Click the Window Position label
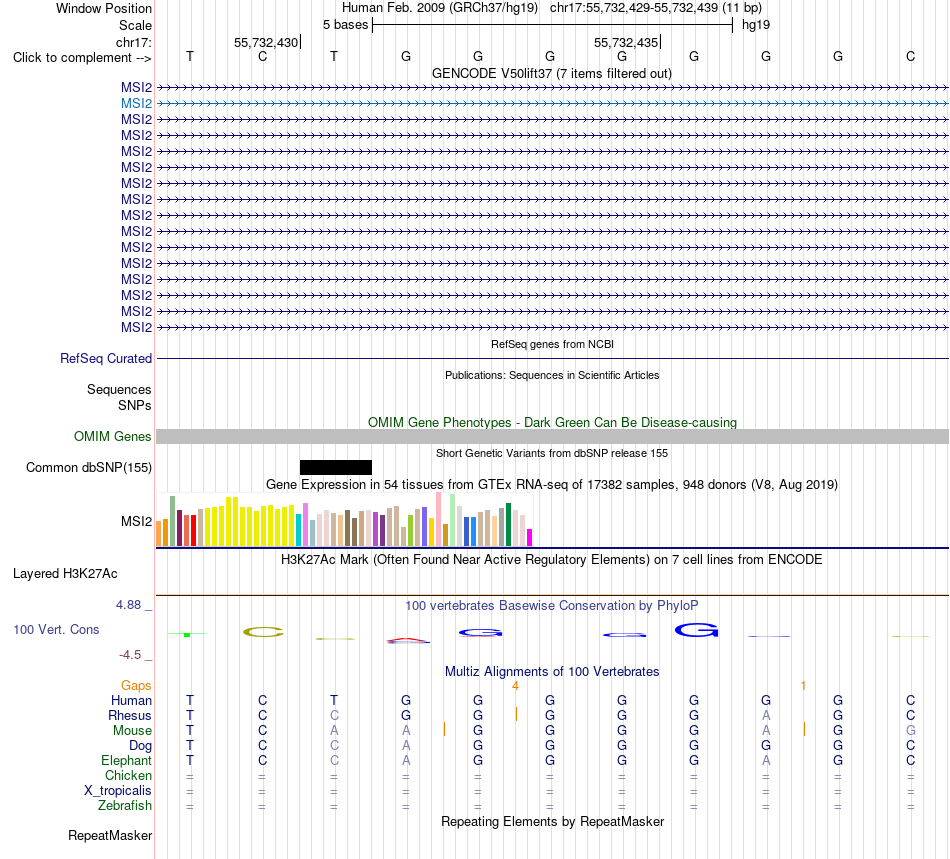 tap(104, 8)
